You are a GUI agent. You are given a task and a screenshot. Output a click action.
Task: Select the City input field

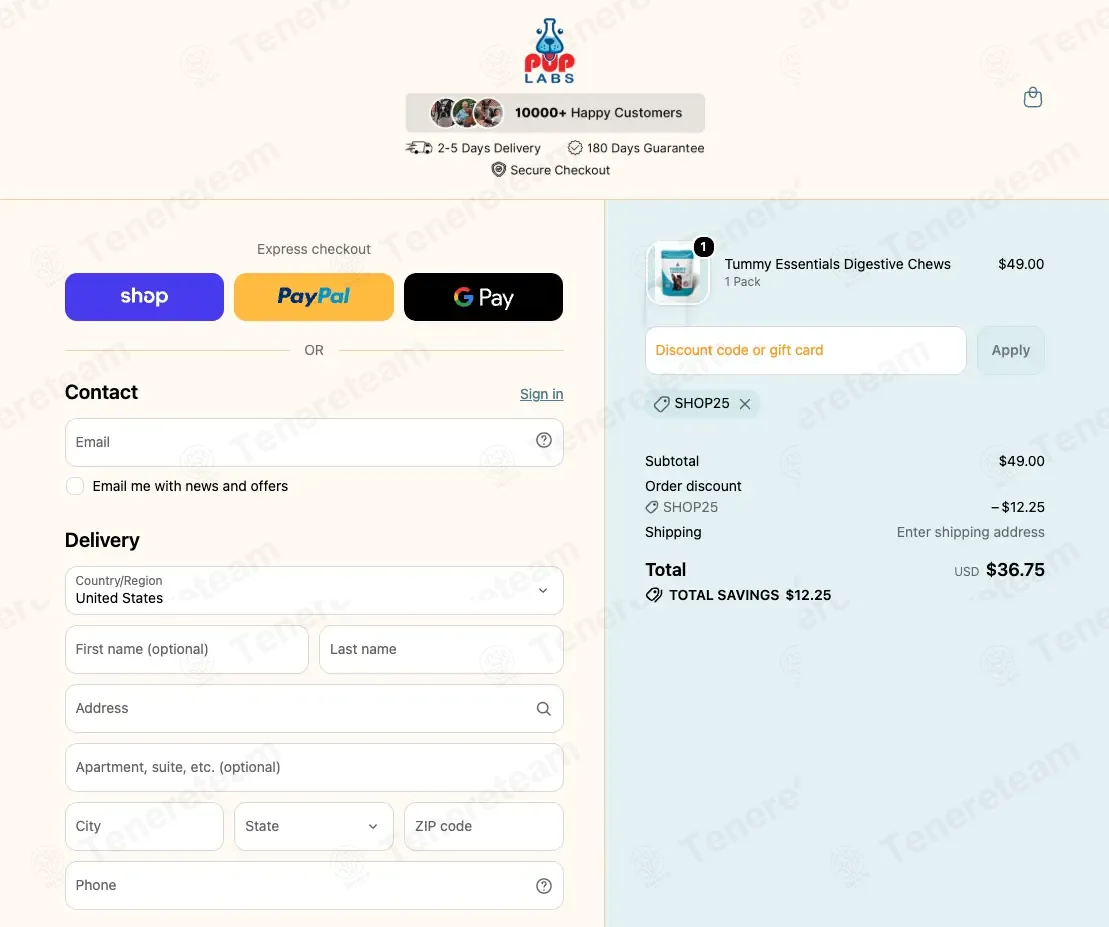[144, 826]
